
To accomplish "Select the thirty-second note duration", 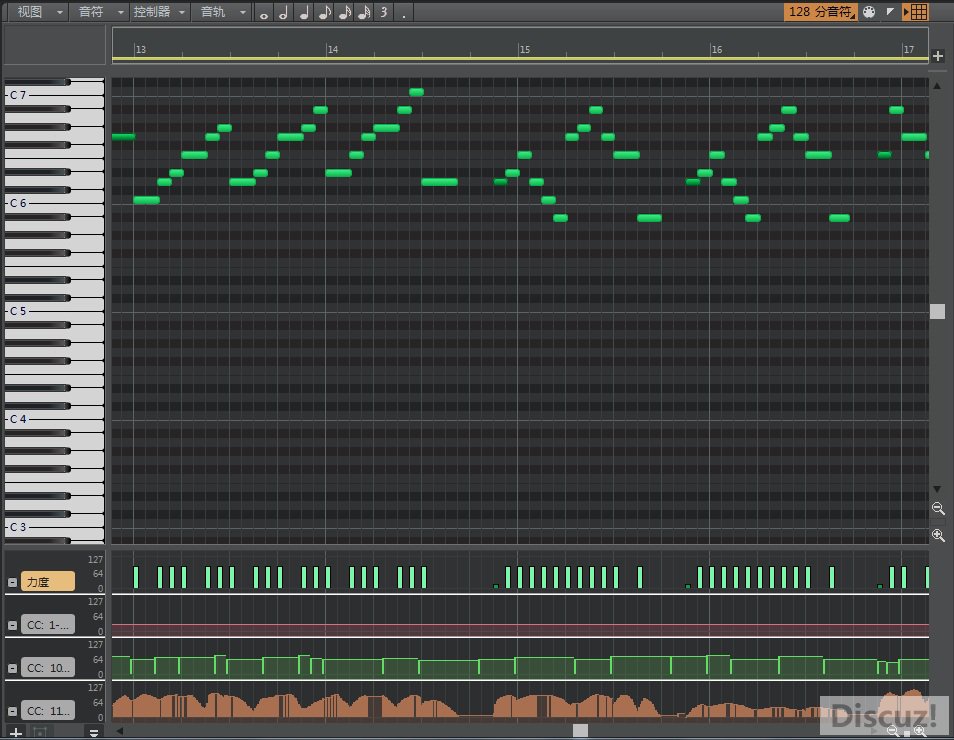I will (364, 12).
